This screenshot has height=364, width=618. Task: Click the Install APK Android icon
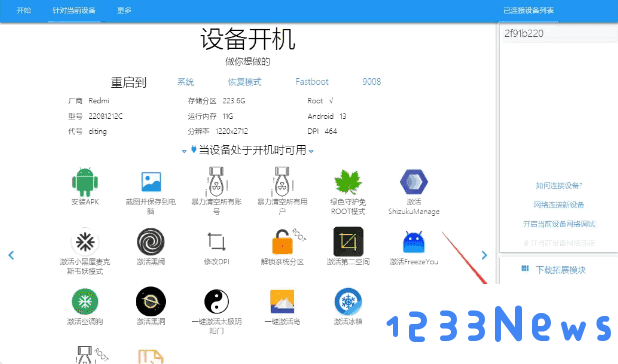click(85, 182)
